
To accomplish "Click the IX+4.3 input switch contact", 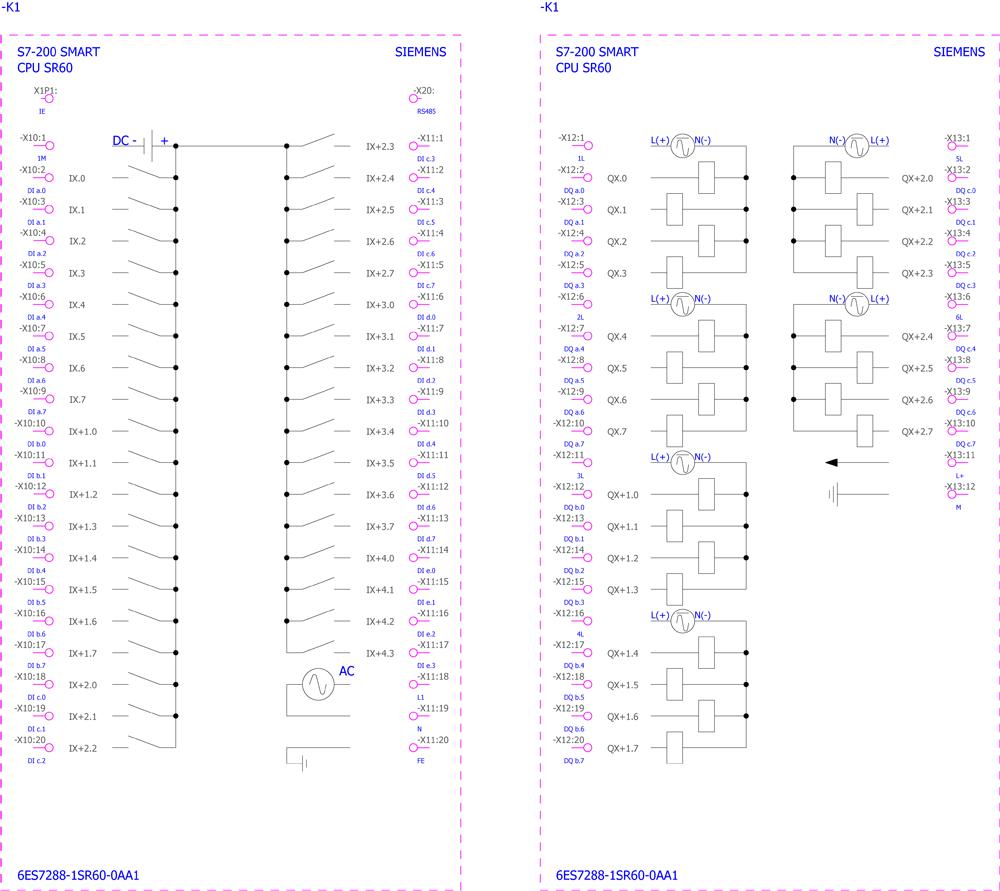I will point(319,650).
